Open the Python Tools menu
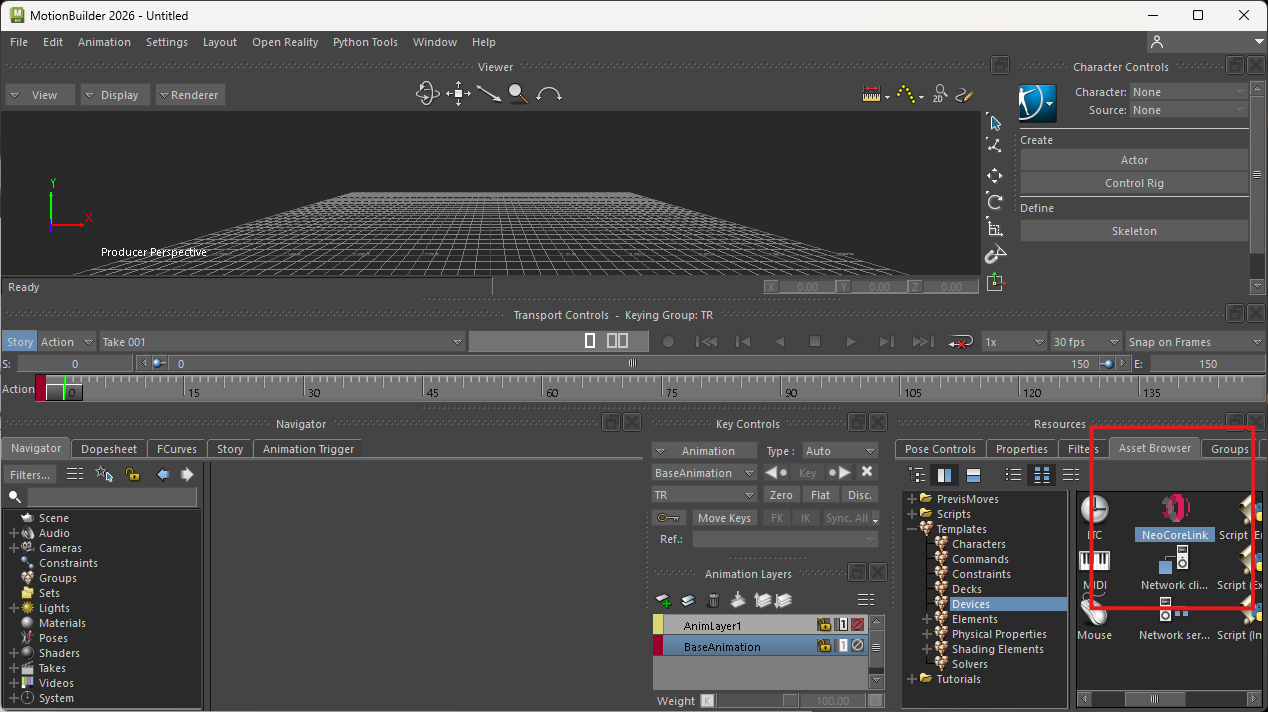 pos(365,42)
